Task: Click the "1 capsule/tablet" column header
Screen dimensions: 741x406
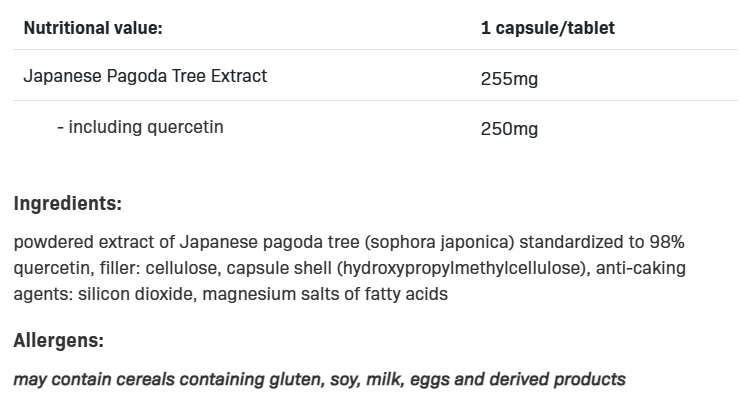Action: click(547, 28)
